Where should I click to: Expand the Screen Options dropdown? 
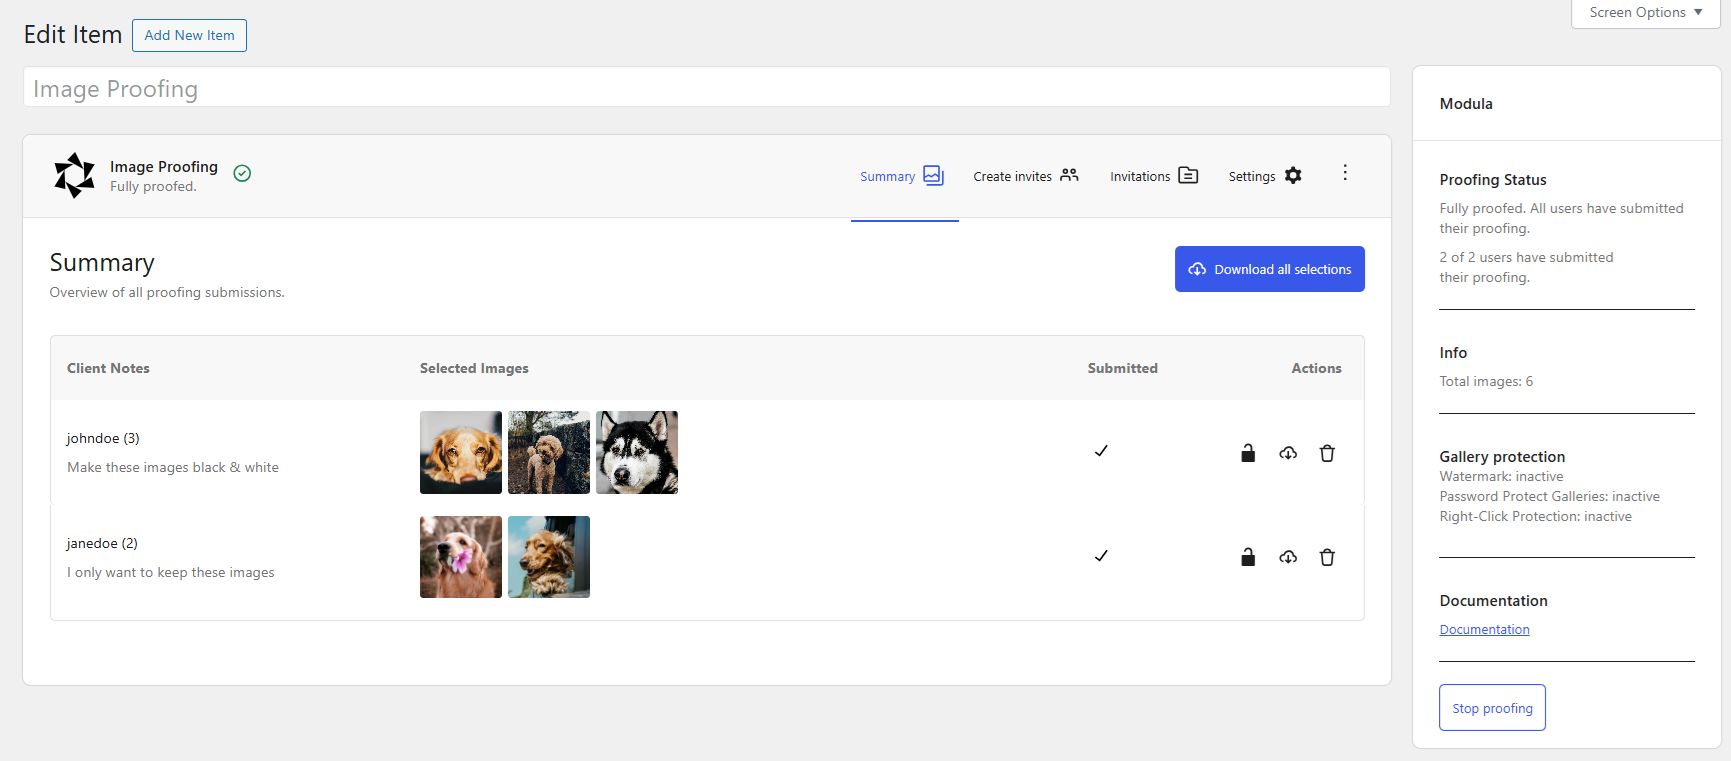[x=1645, y=13]
